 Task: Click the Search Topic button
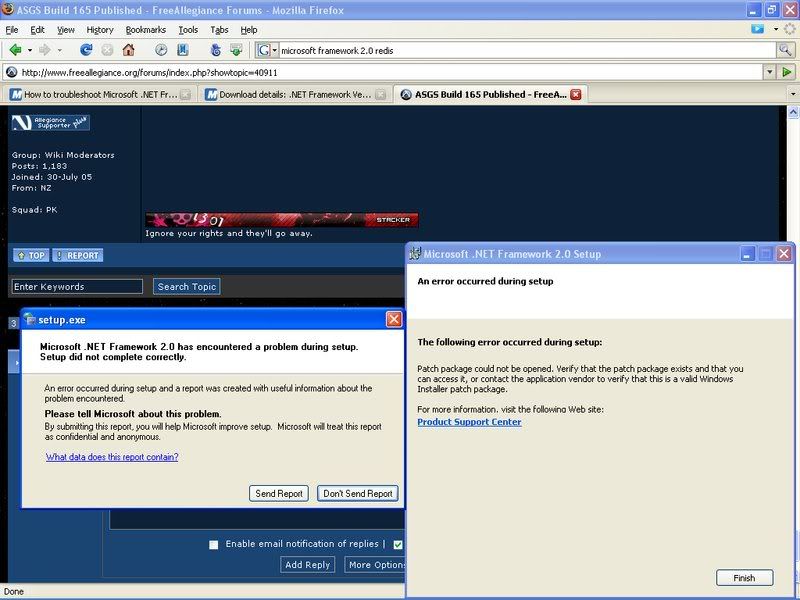(187, 286)
